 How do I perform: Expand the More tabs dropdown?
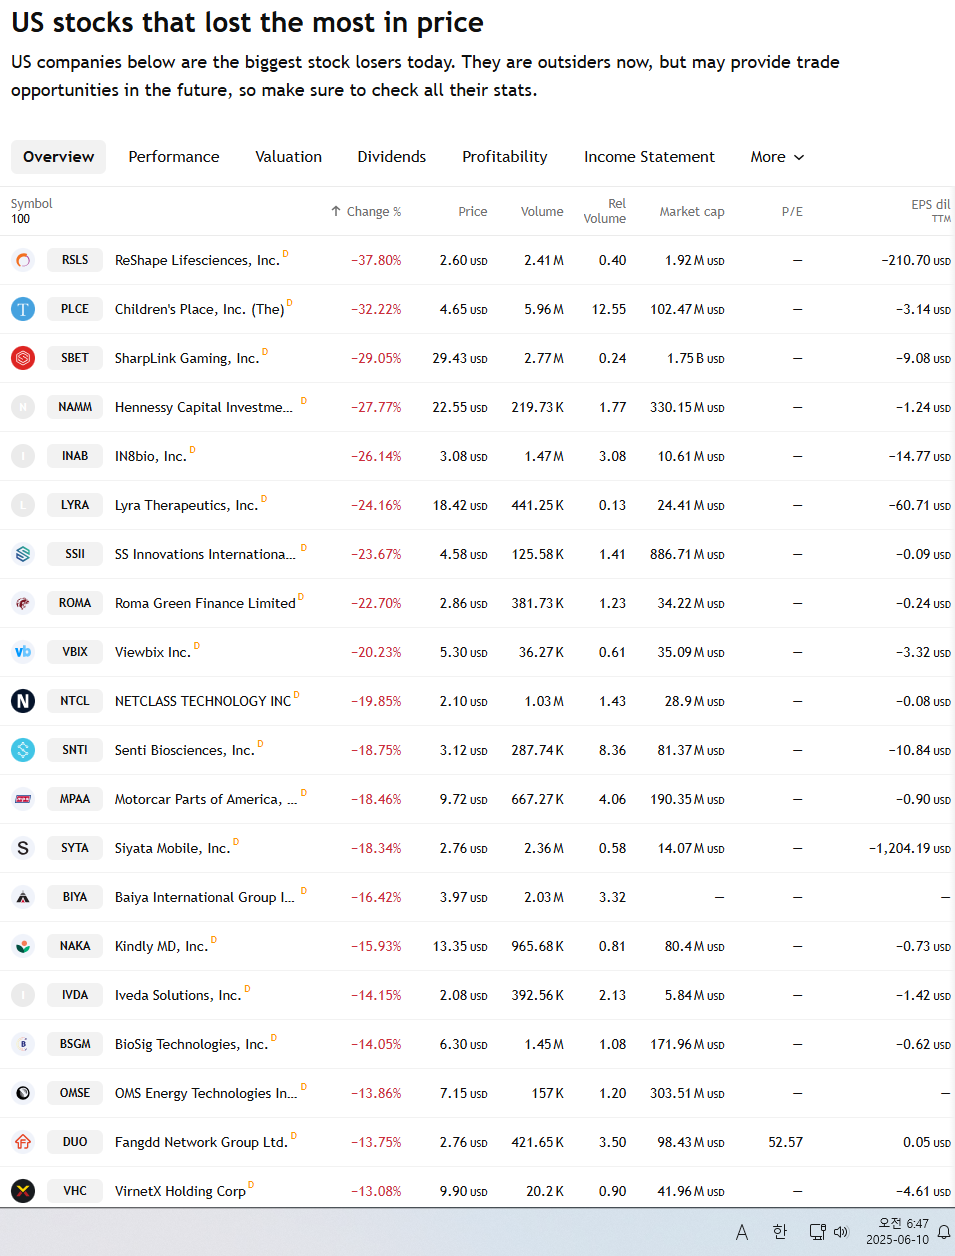click(777, 157)
